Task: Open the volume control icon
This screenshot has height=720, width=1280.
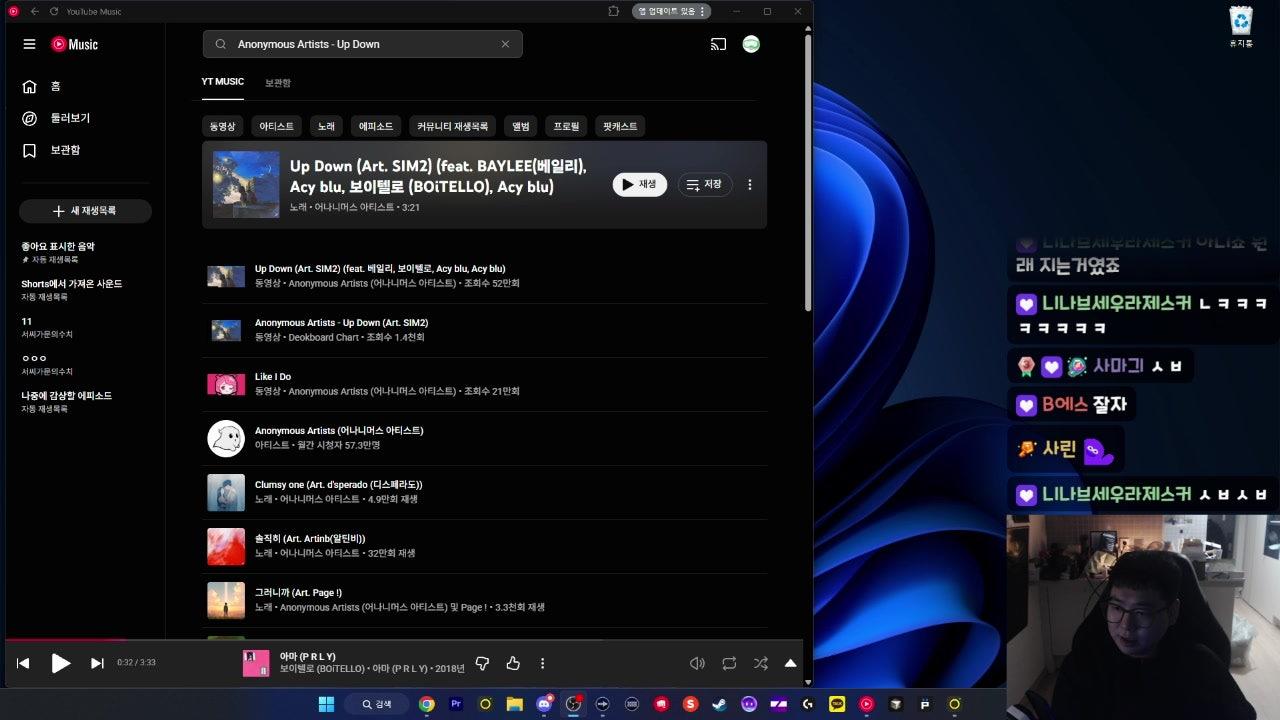Action: (x=697, y=663)
